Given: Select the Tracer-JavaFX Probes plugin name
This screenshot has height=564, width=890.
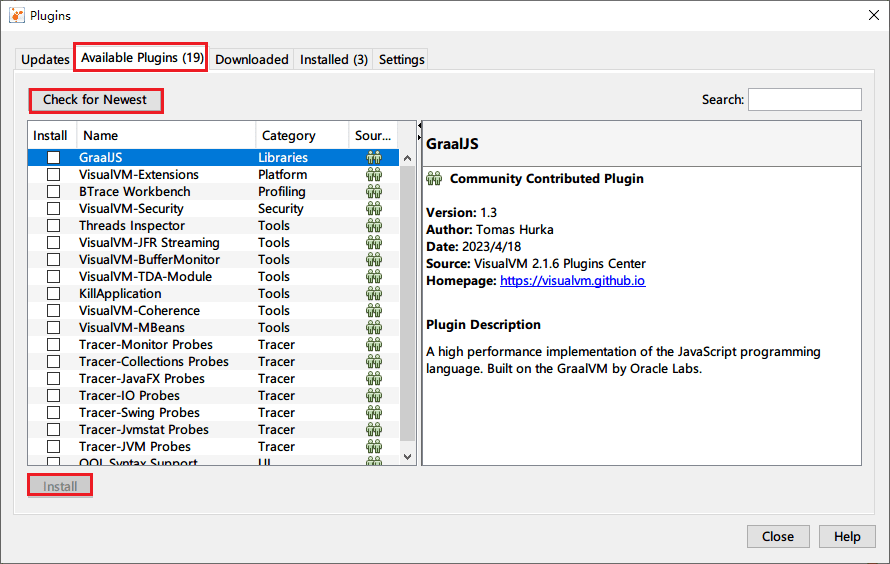Looking at the screenshot, I should click(142, 379).
